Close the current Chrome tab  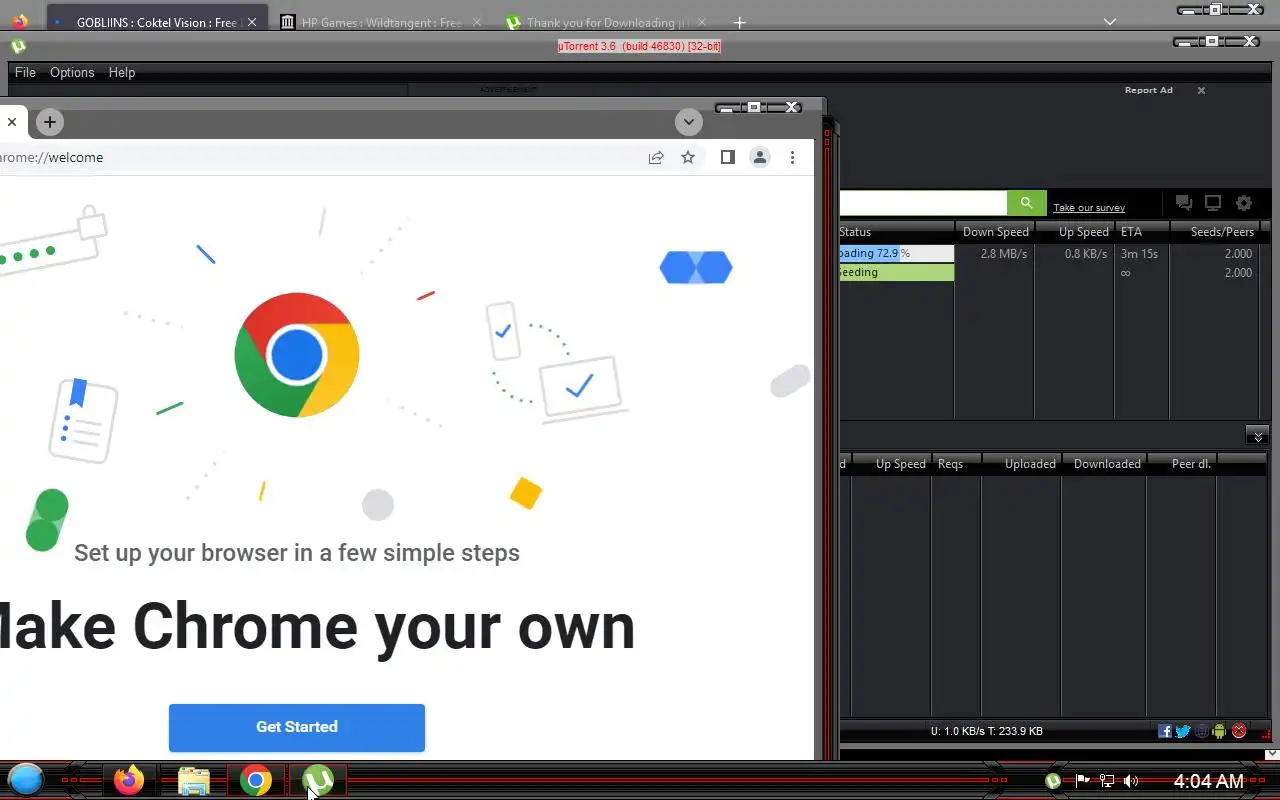tap(12, 122)
